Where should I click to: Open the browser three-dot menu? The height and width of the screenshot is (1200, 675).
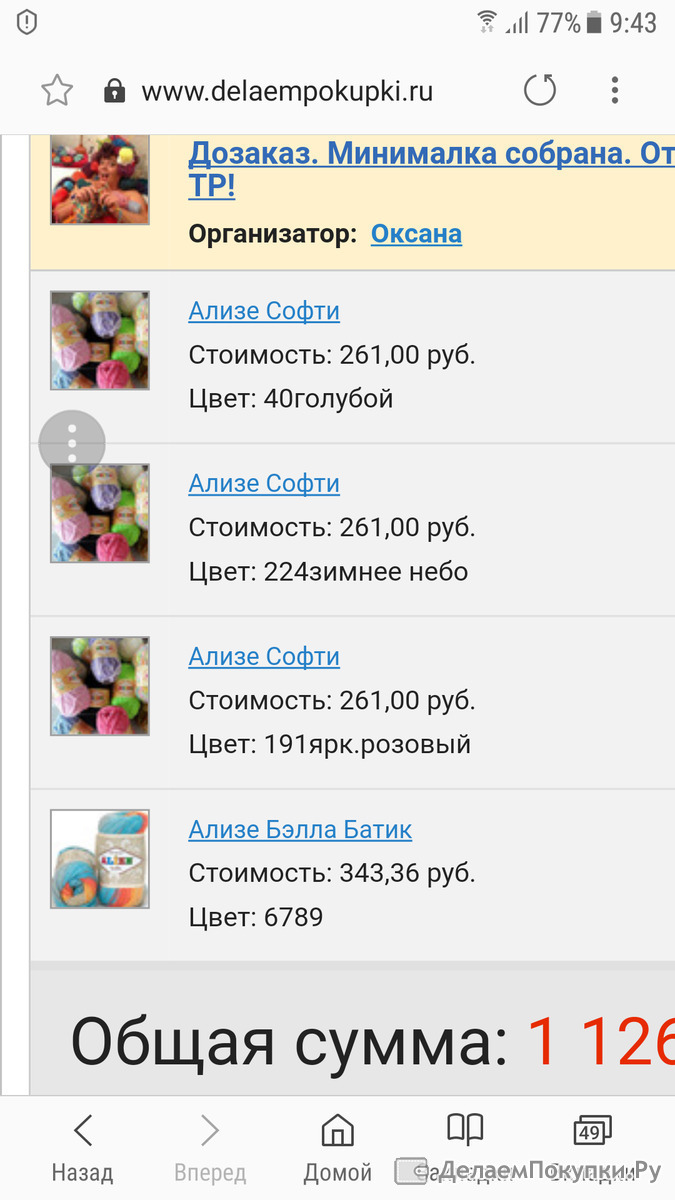point(614,91)
